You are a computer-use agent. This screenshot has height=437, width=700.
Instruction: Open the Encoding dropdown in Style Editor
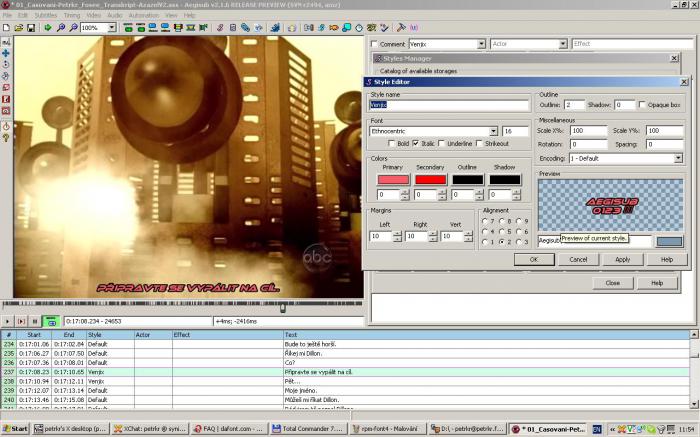(x=678, y=158)
